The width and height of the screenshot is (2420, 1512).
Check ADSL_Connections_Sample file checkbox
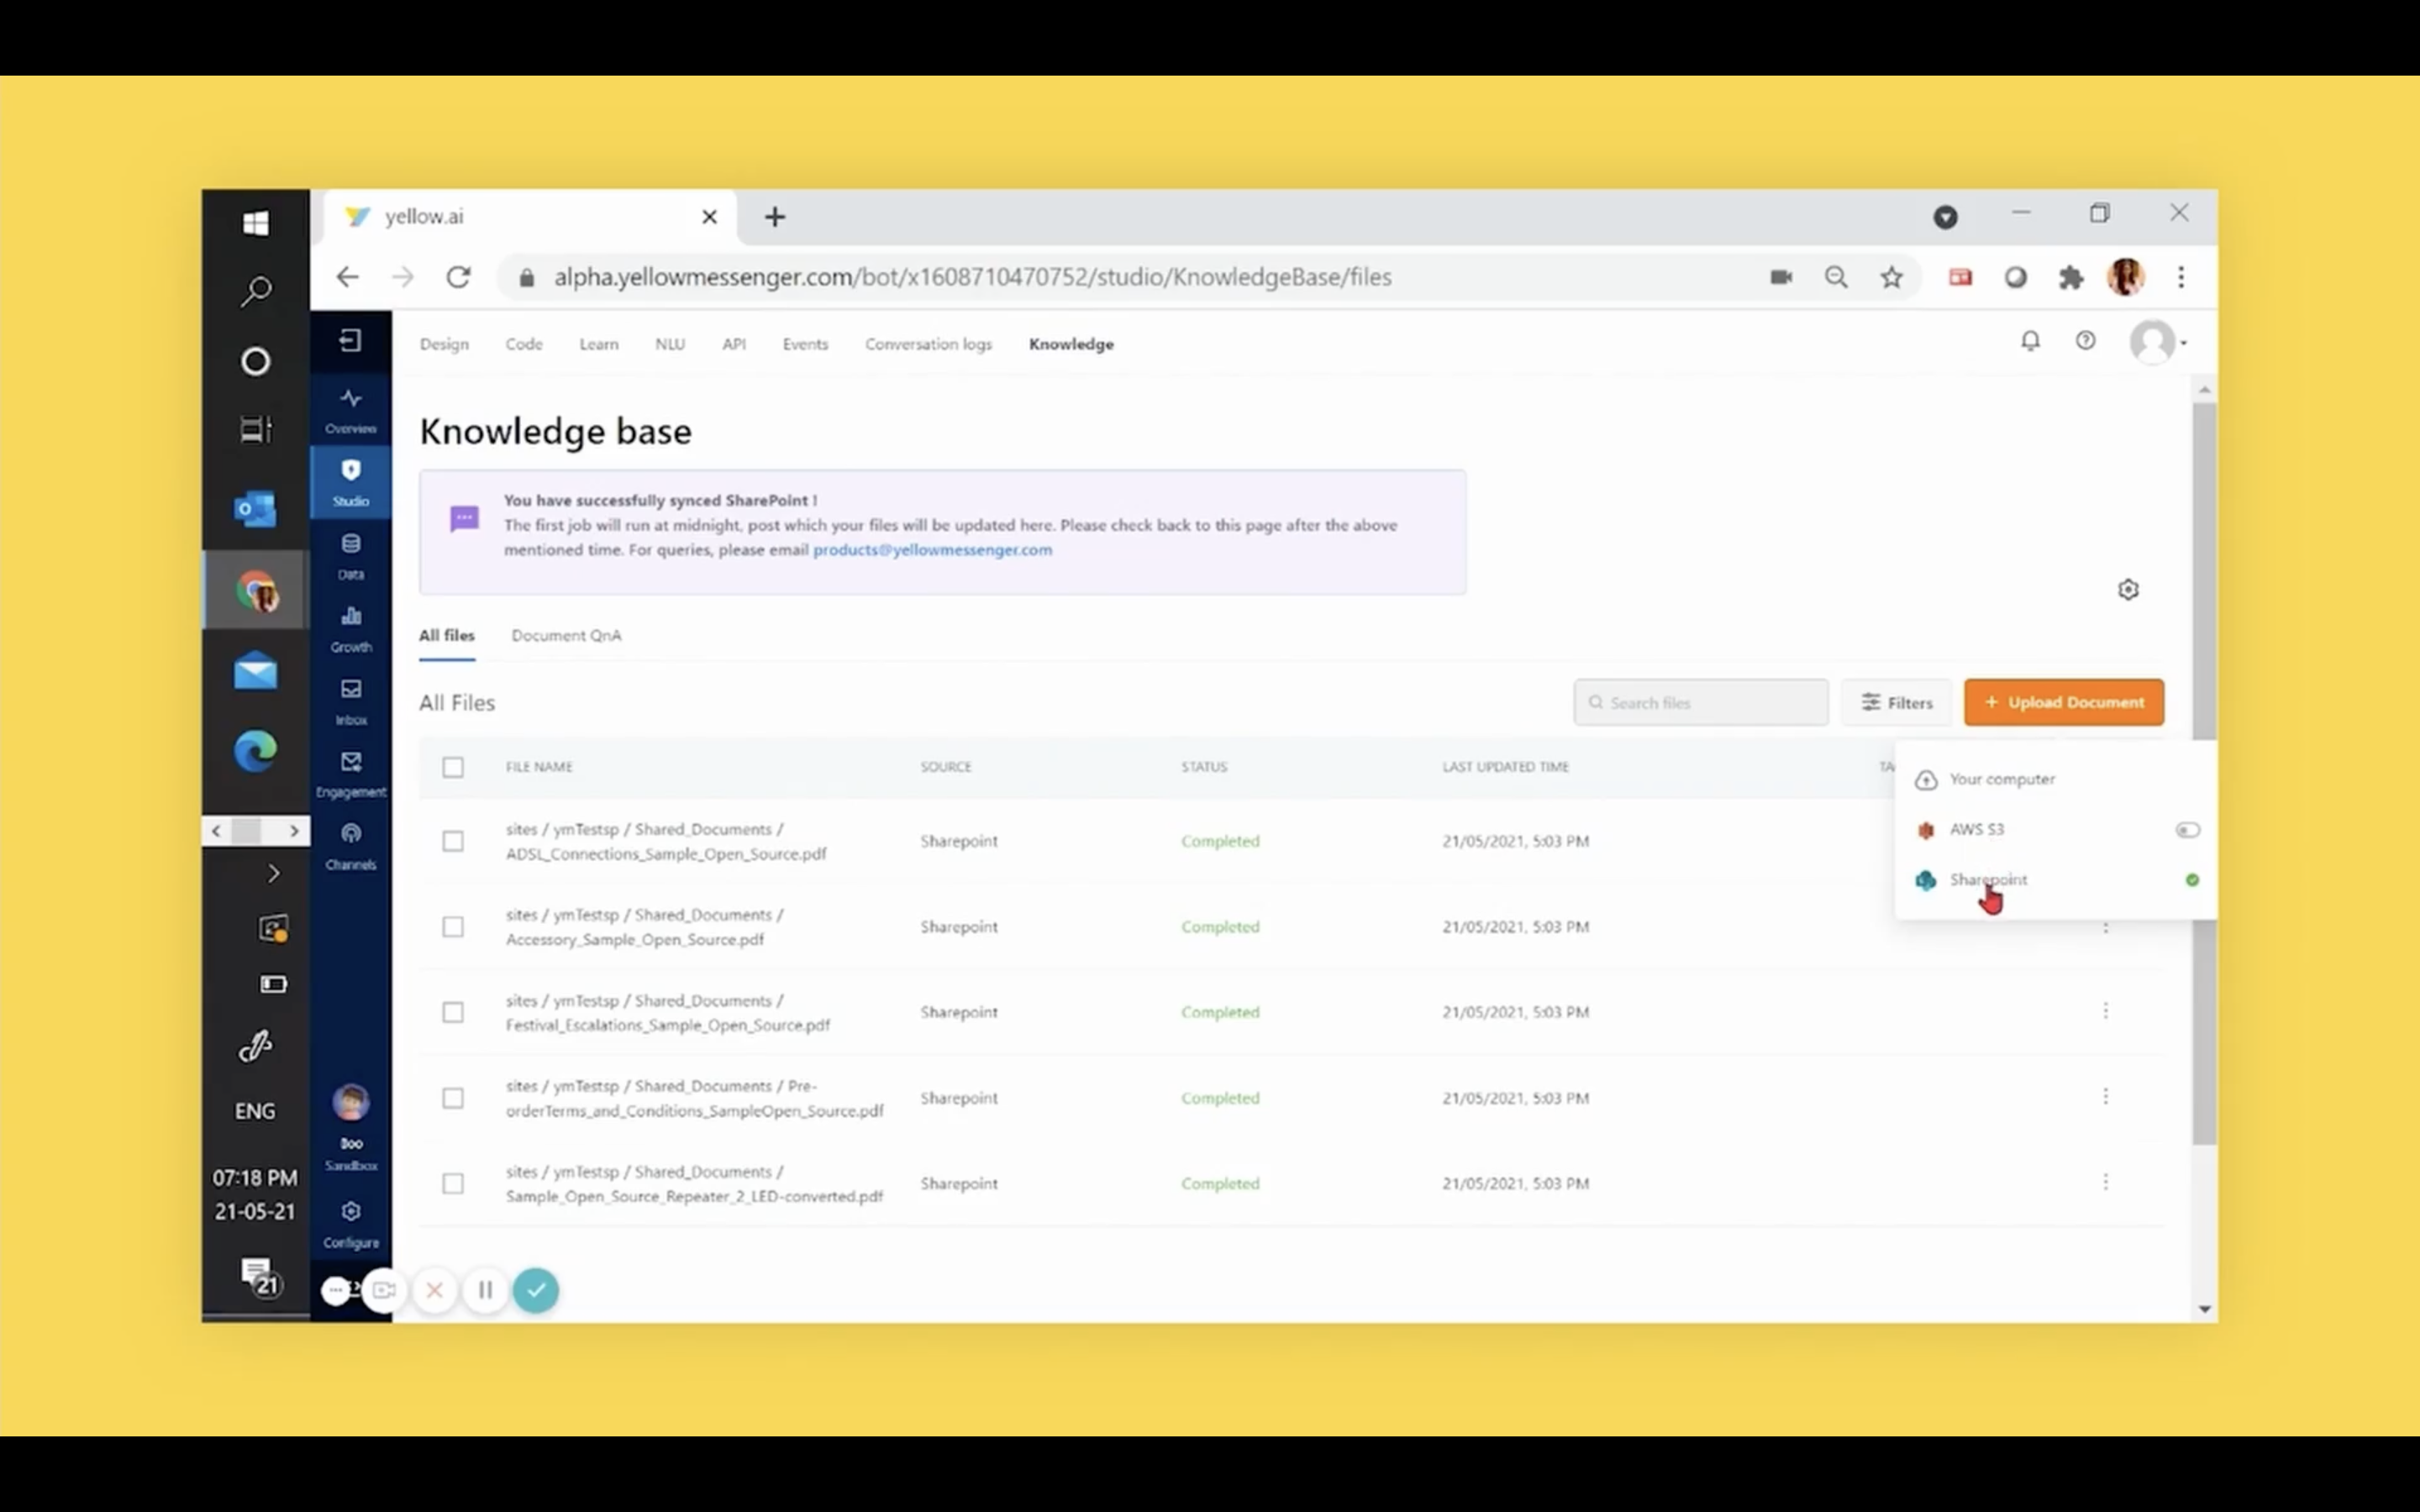click(x=453, y=841)
